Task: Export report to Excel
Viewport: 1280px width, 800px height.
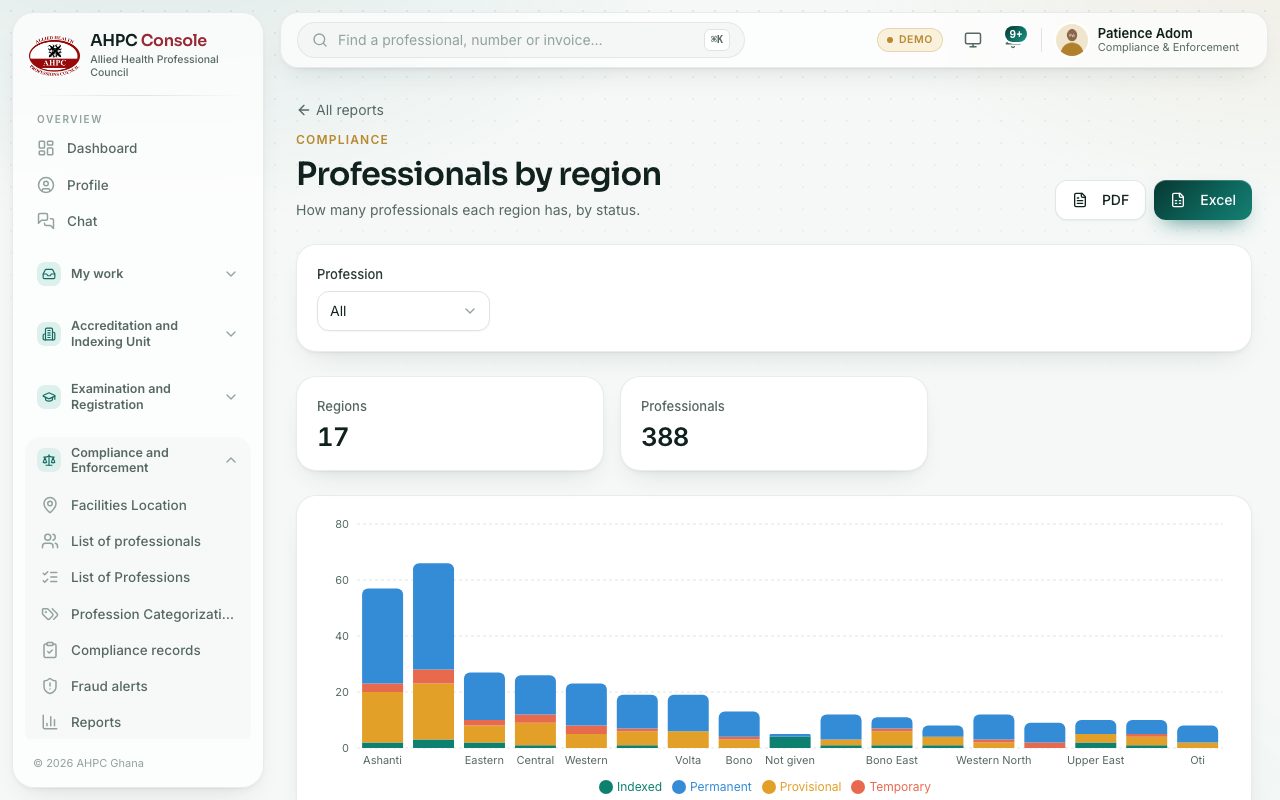Action: point(1203,200)
